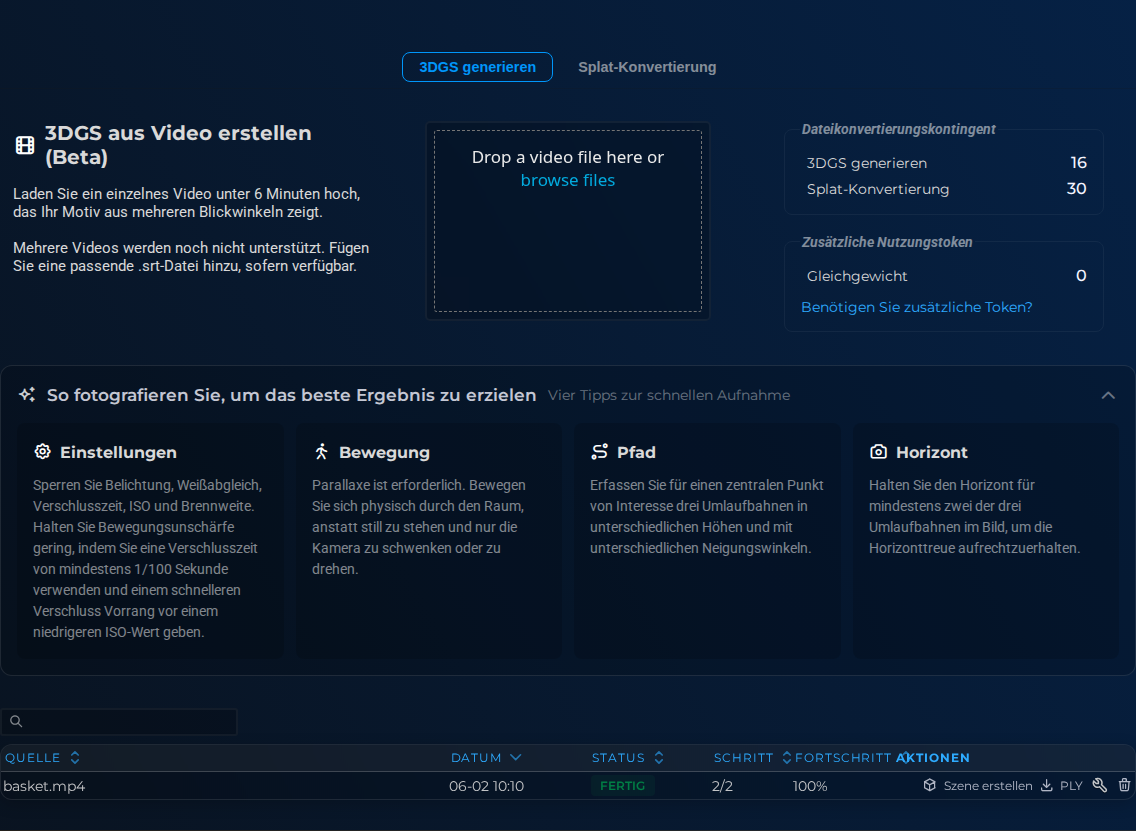
Task: Click the date 06-02 10:10 cell
Action: pos(486,786)
